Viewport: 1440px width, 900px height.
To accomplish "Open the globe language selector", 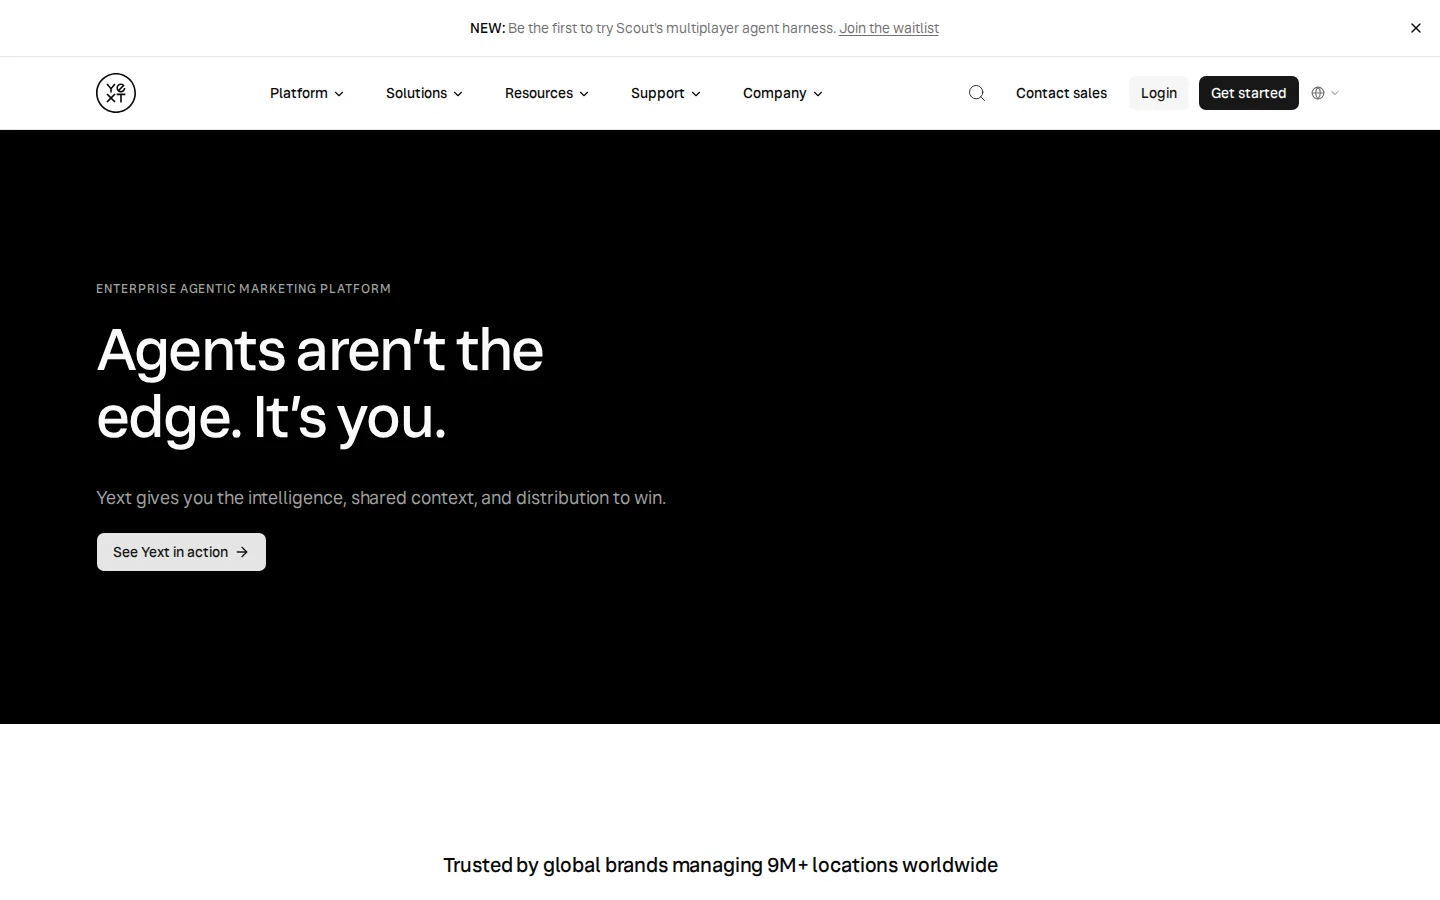I will pos(1325,93).
